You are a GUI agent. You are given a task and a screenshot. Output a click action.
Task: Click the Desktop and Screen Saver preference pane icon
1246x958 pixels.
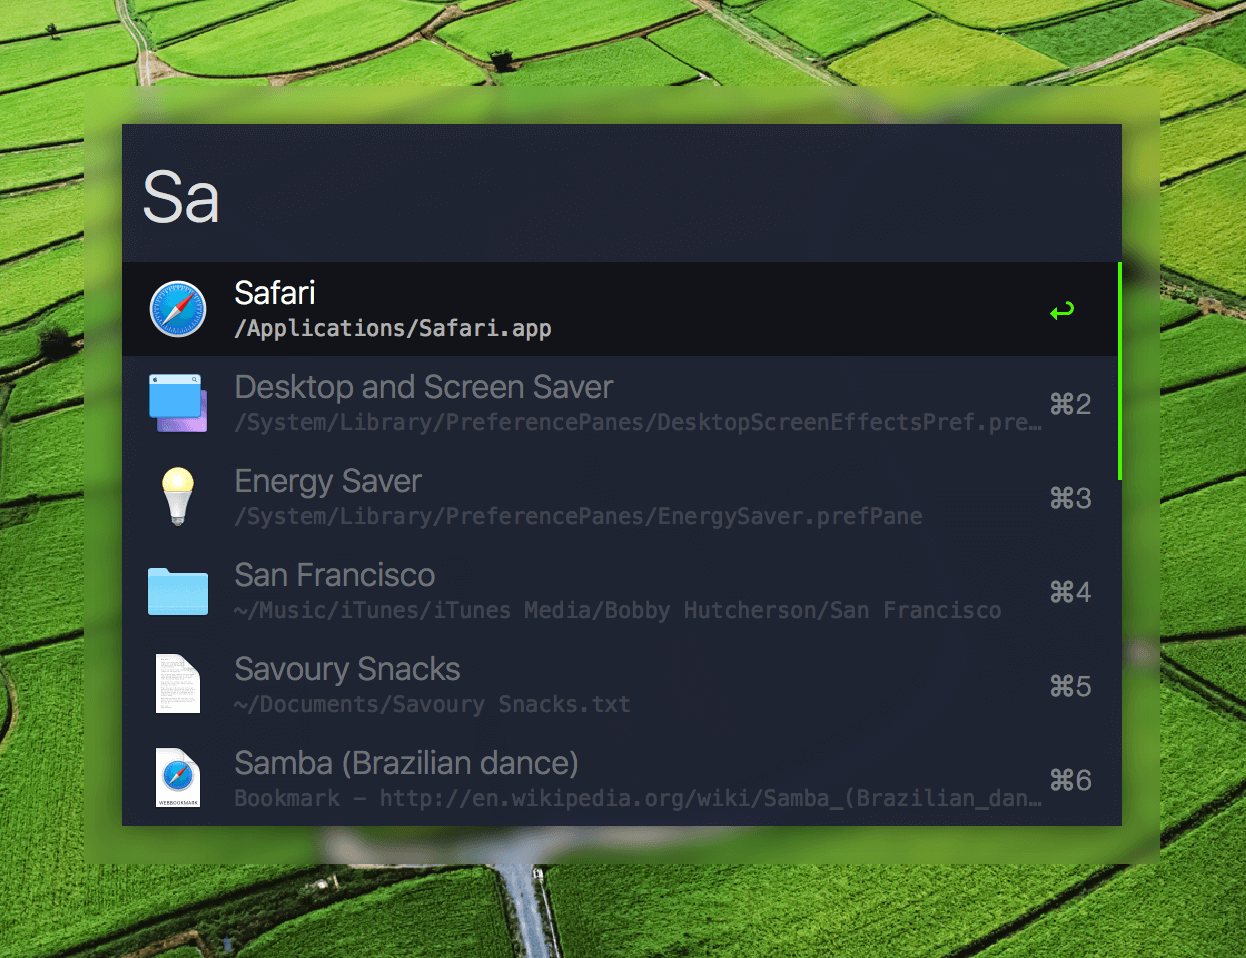coord(178,403)
